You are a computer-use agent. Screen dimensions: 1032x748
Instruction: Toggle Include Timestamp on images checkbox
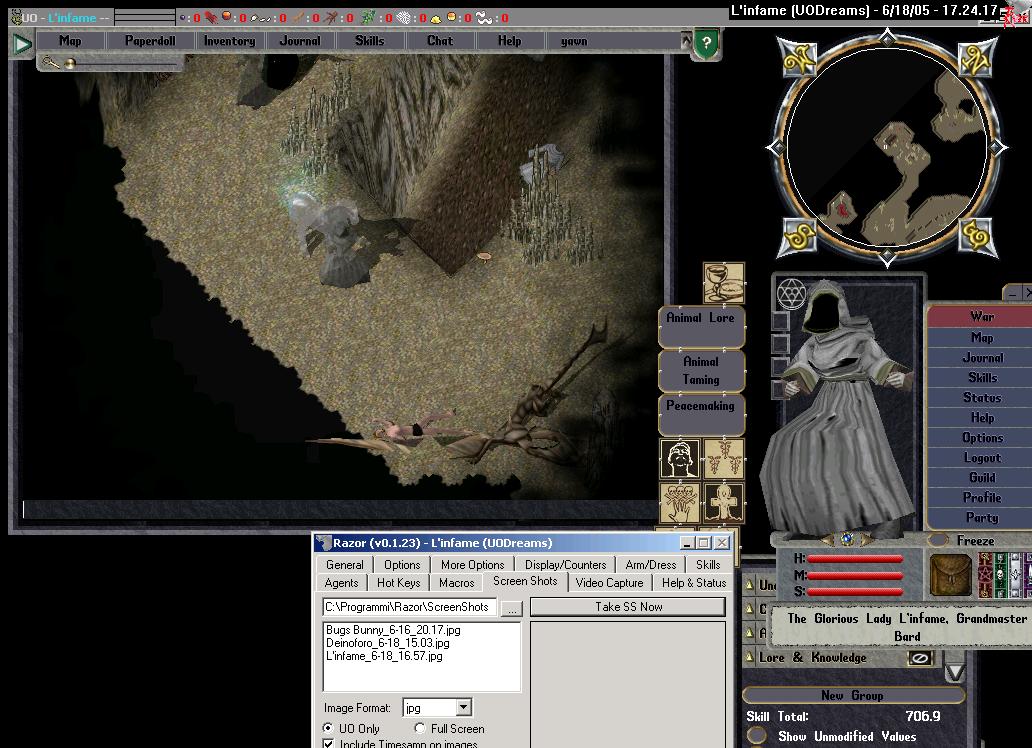click(328, 743)
